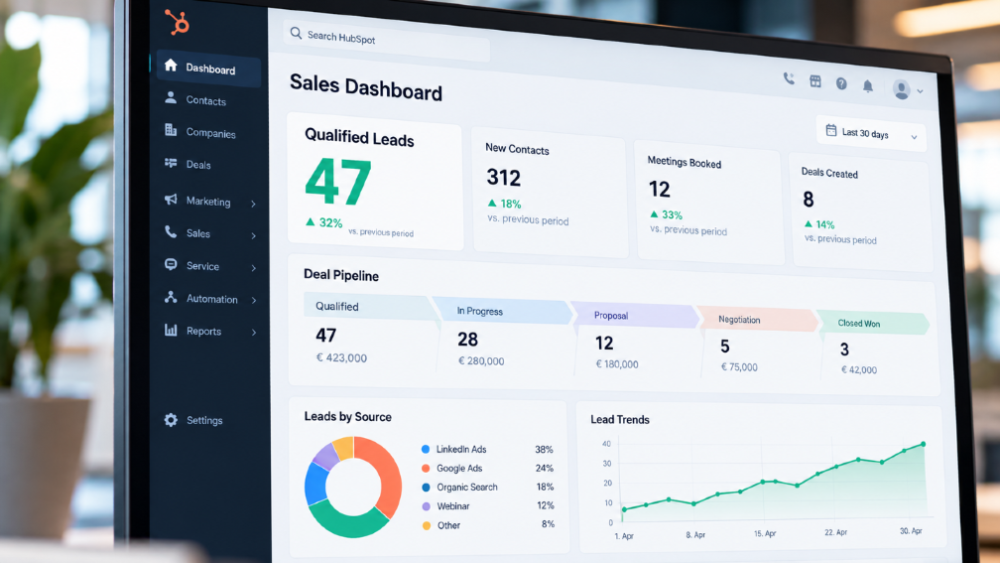Click the Service chat bubble icon
The width and height of the screenshot is (1000, 563).
pyautogui.click(x=170, y=264)
